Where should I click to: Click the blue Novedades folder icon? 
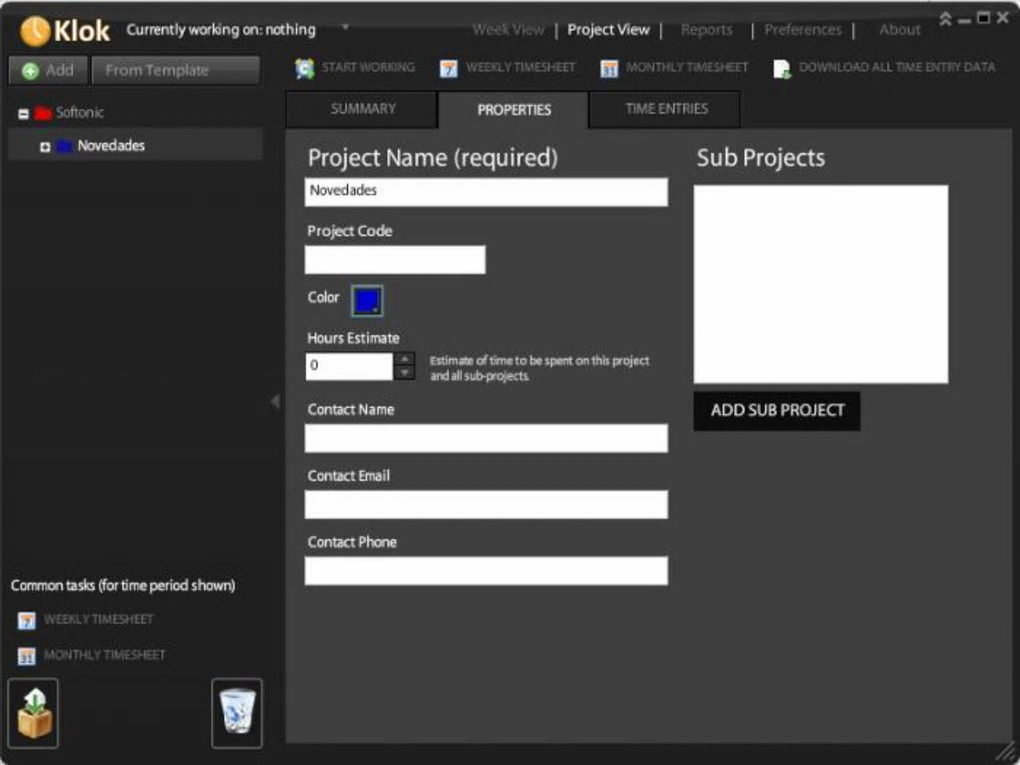pyautogui.click(x=64, y=146)
